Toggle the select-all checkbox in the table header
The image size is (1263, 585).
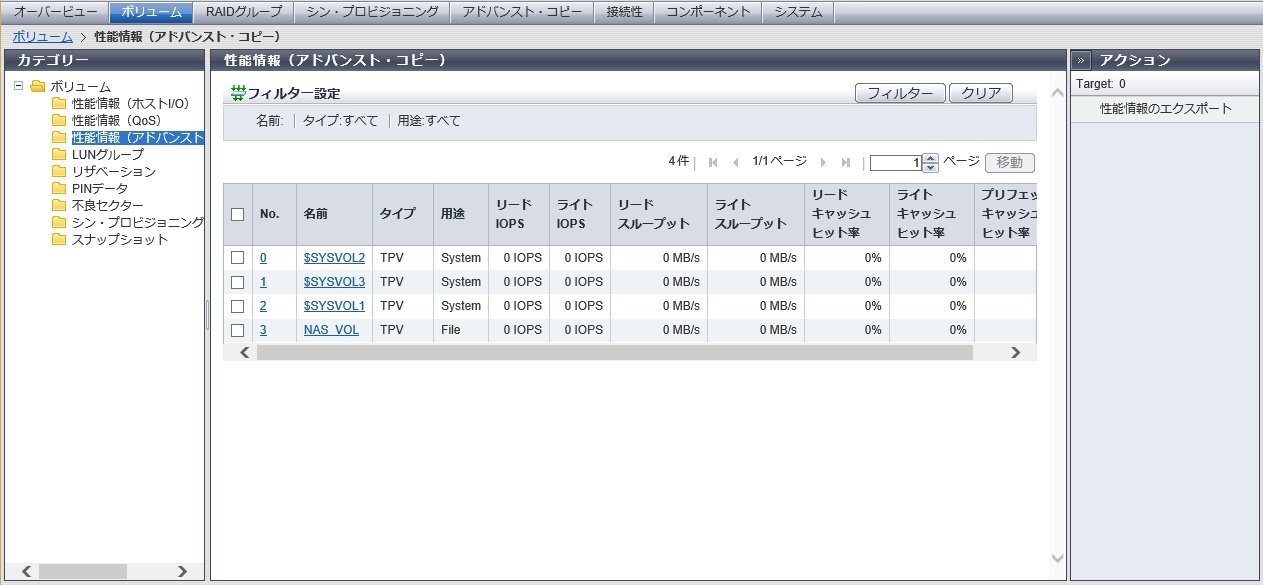(237, 214)
